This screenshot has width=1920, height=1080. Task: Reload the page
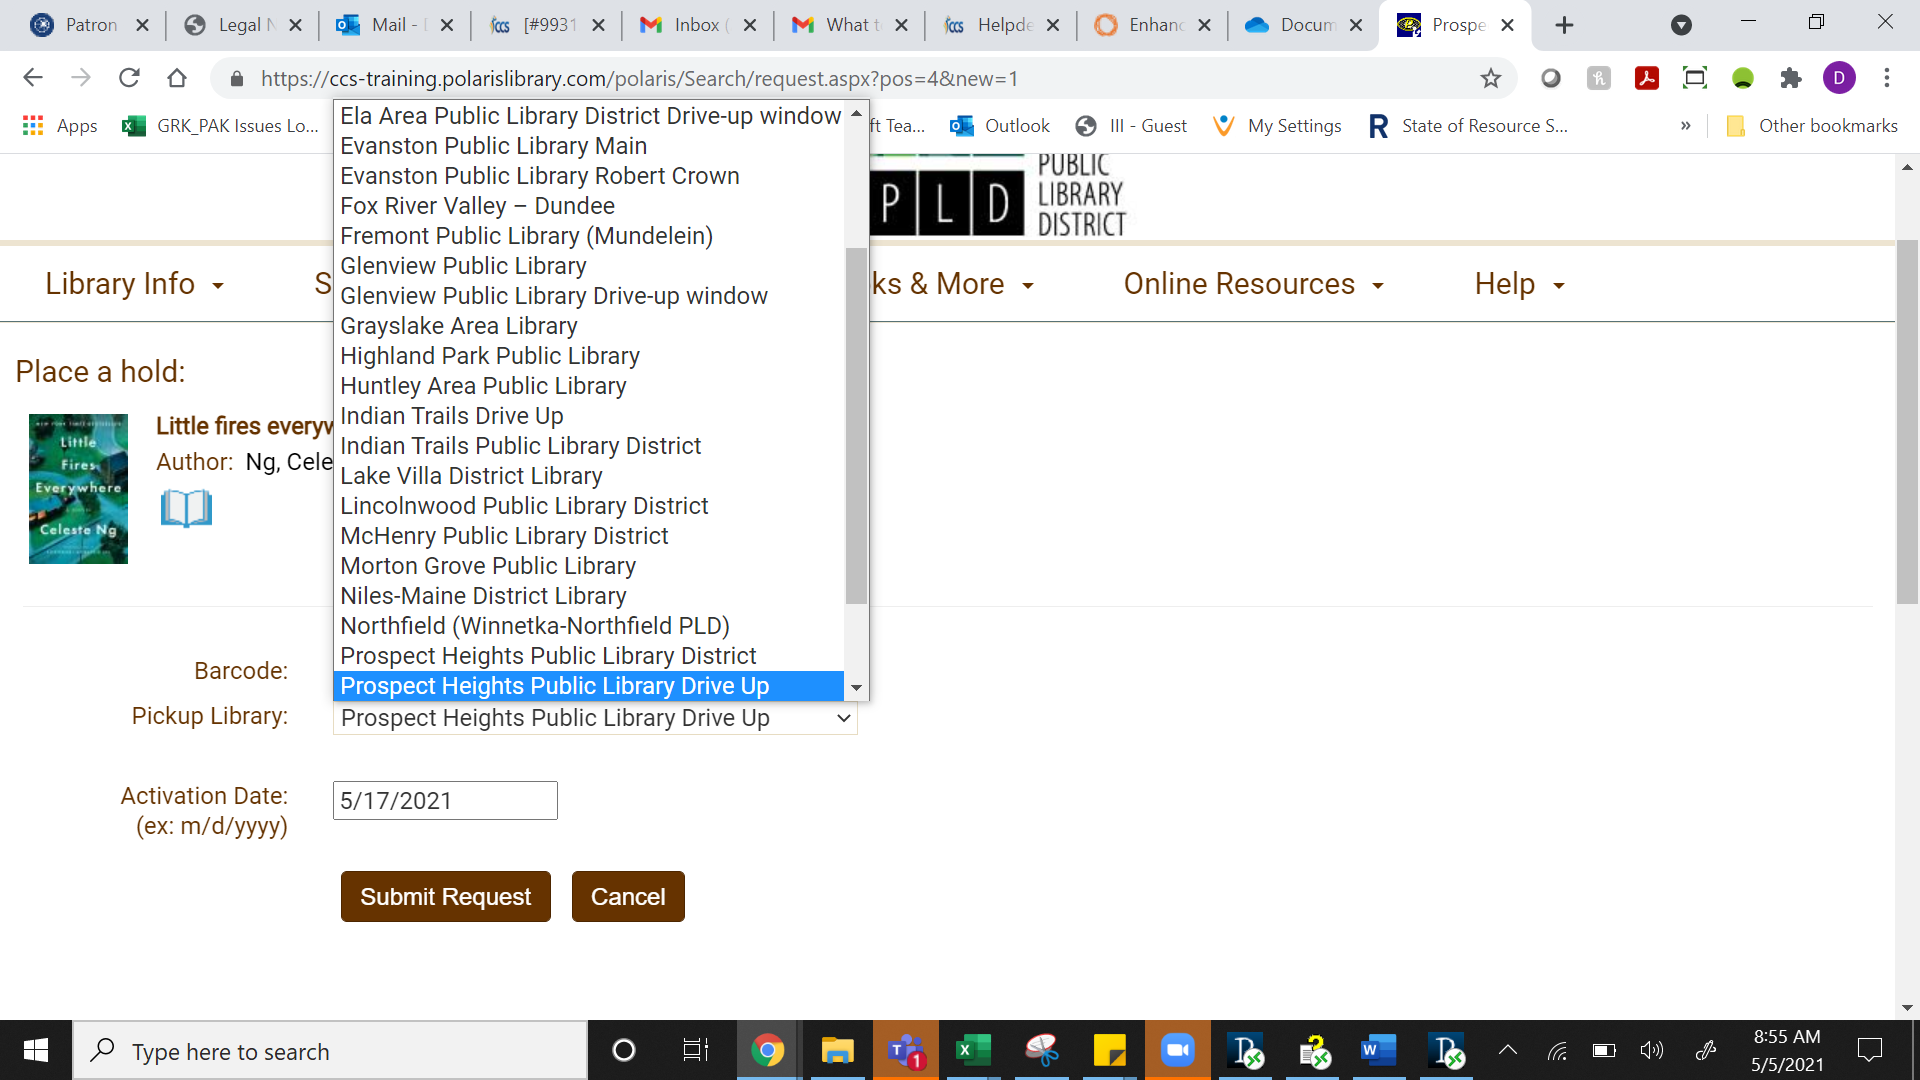pyautogui.click(x=129, y=78)
